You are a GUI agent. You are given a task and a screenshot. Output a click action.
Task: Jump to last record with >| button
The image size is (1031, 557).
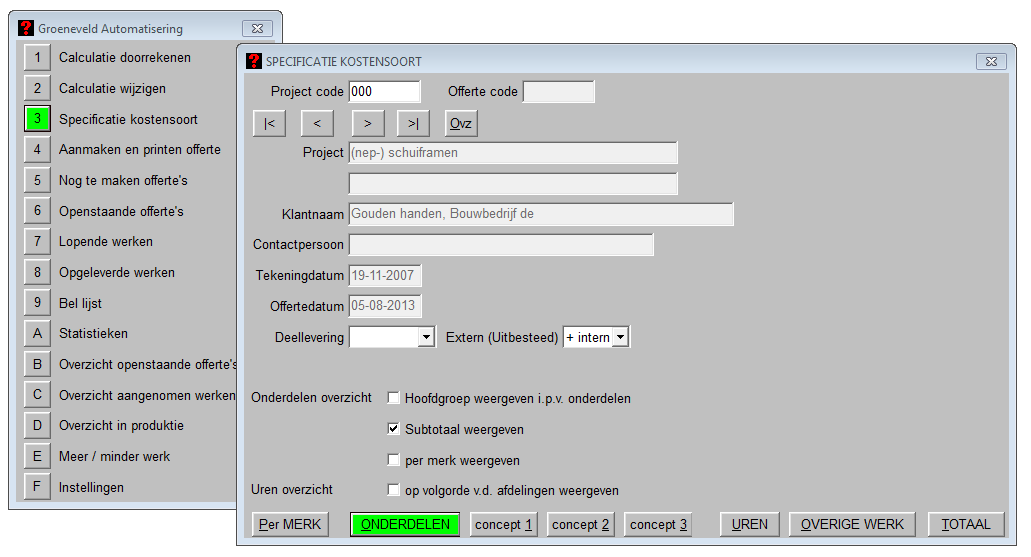tap(413, 123)
